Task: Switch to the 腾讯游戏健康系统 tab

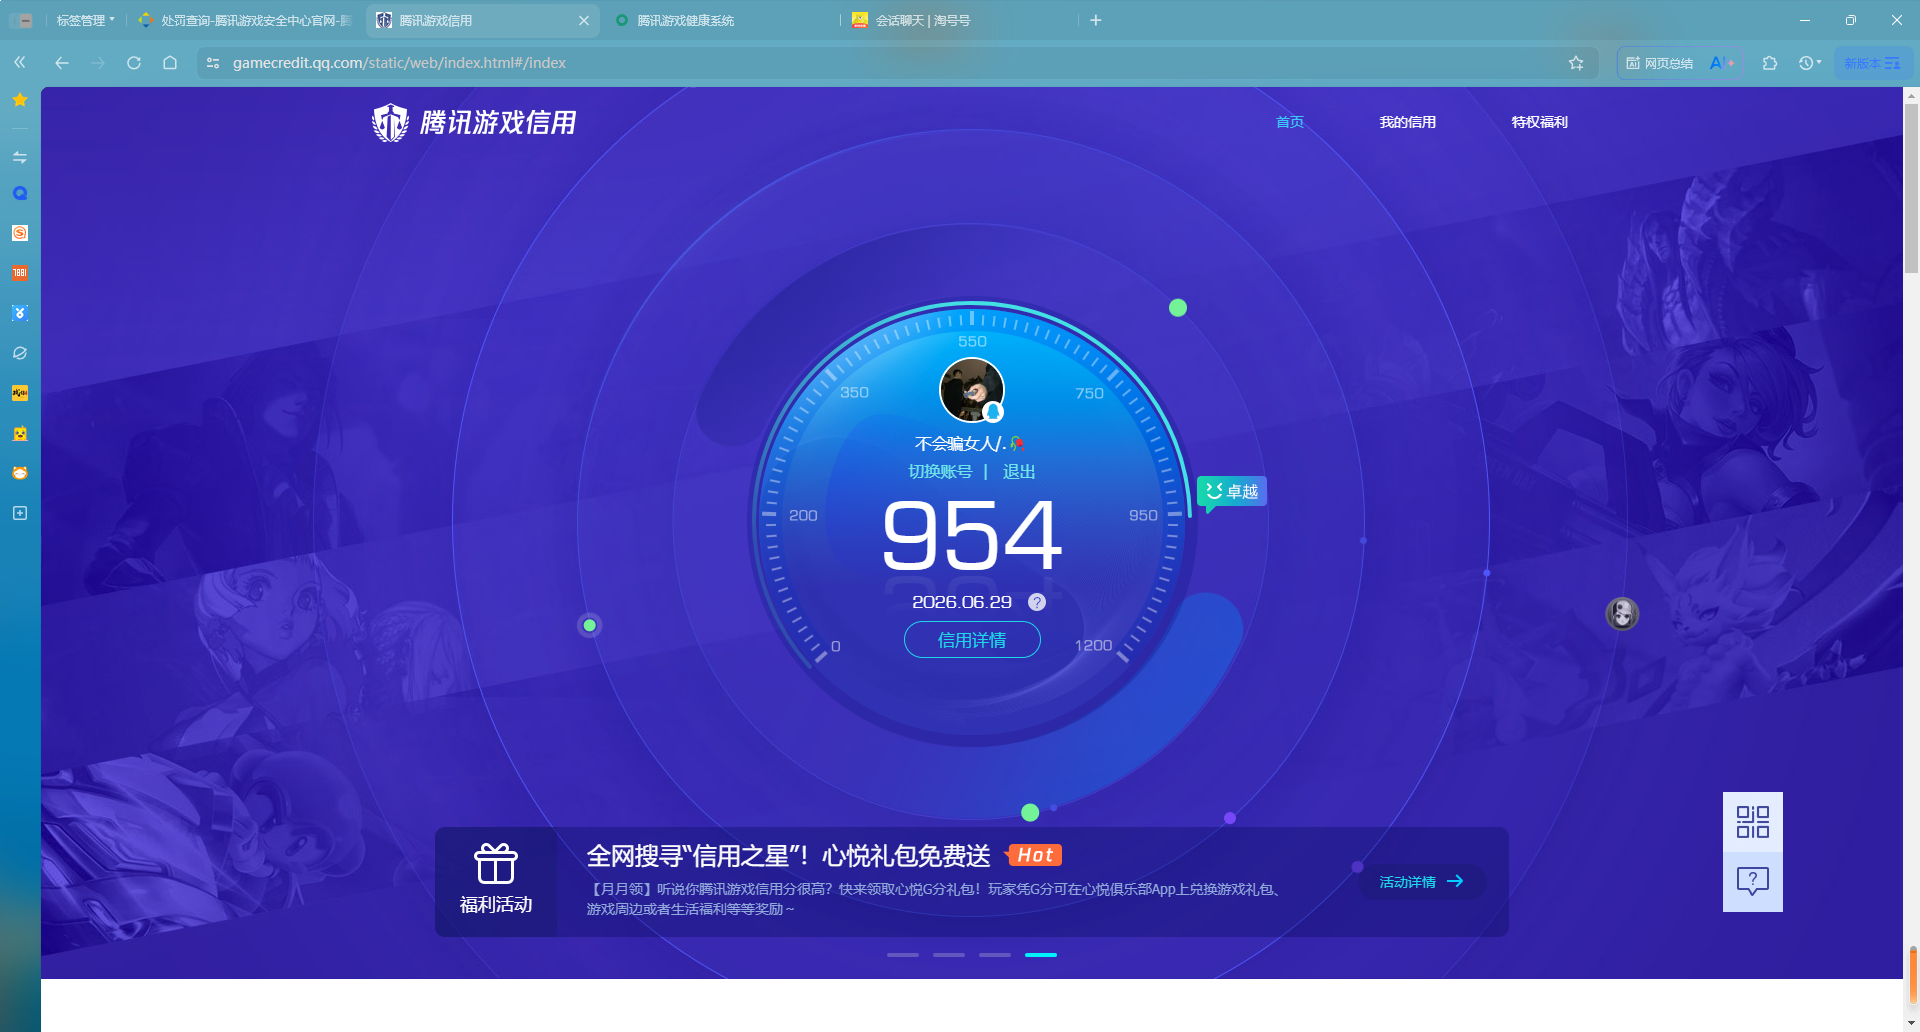Action: [x=720, y=20]
